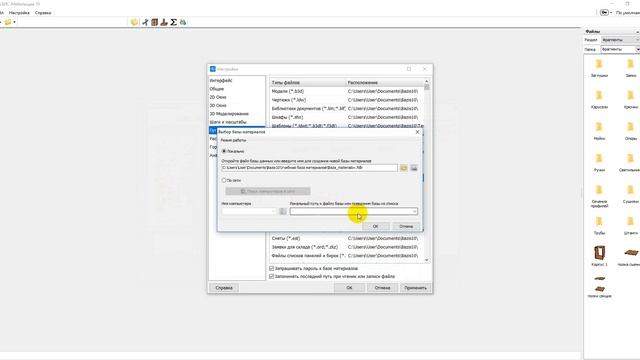Select the Корпус 1 fragment thumbnail
This screenshot has width=640, height=360.
pos(599,256)
